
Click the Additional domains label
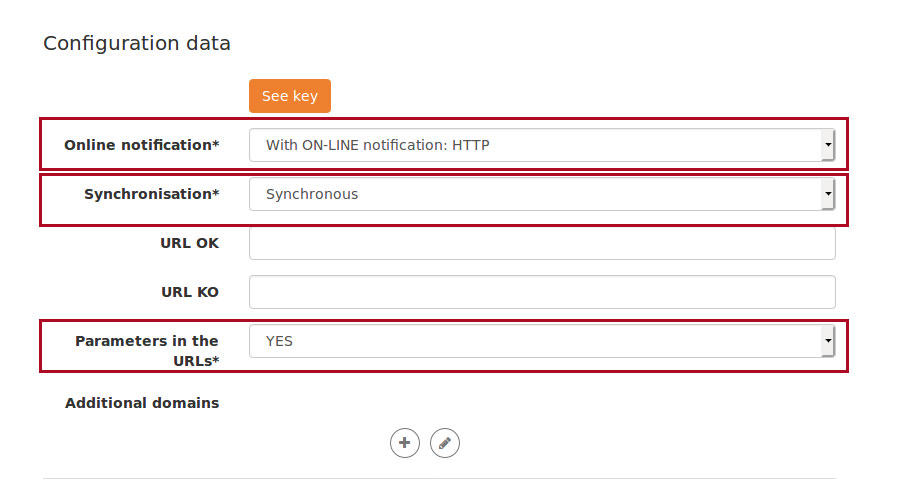click(x=142, y=403)
